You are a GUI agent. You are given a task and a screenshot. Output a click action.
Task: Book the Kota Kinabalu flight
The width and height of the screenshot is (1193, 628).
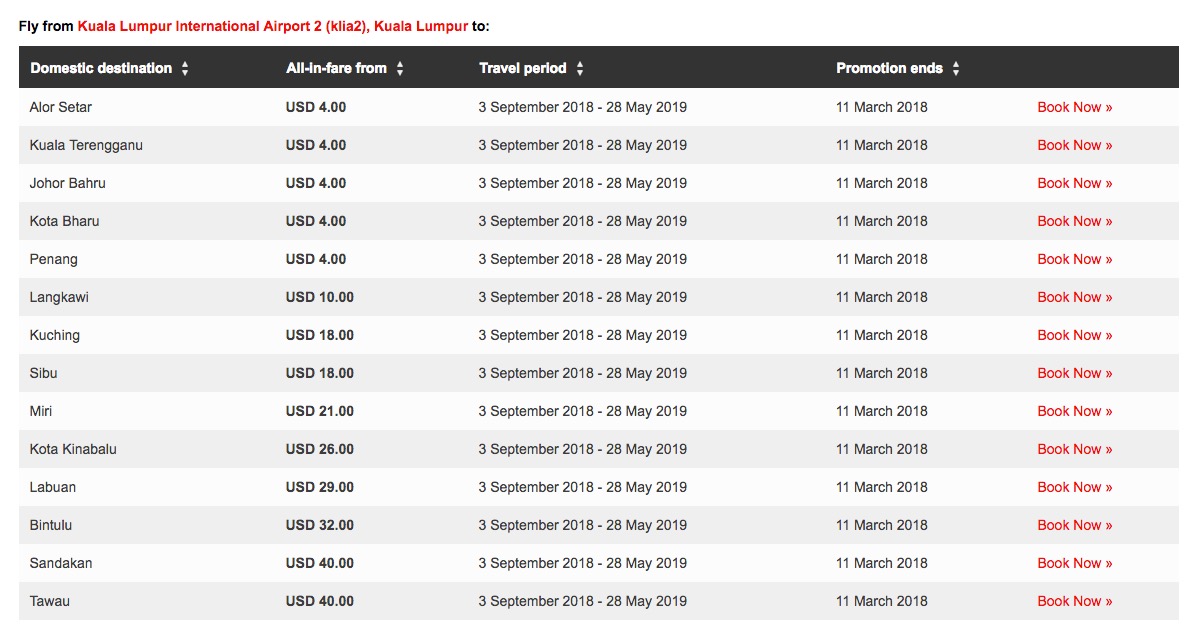click(1074, 450)
